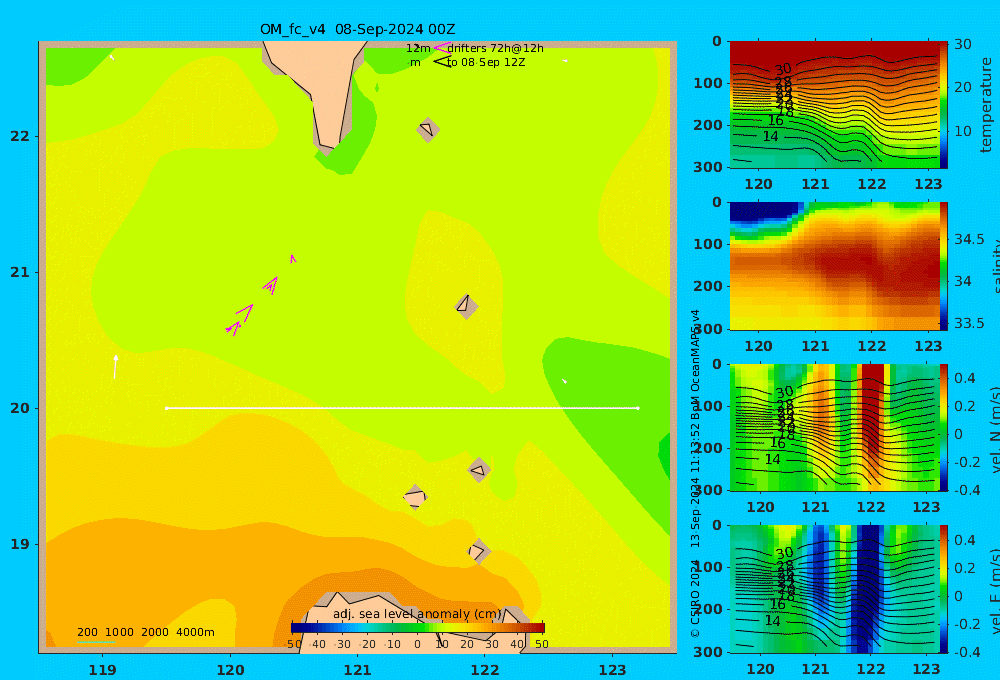The width and height of the screenshot is (1000, 680).
Task: Click the island marker near 122E 19.5N
Action: [479, 470]
